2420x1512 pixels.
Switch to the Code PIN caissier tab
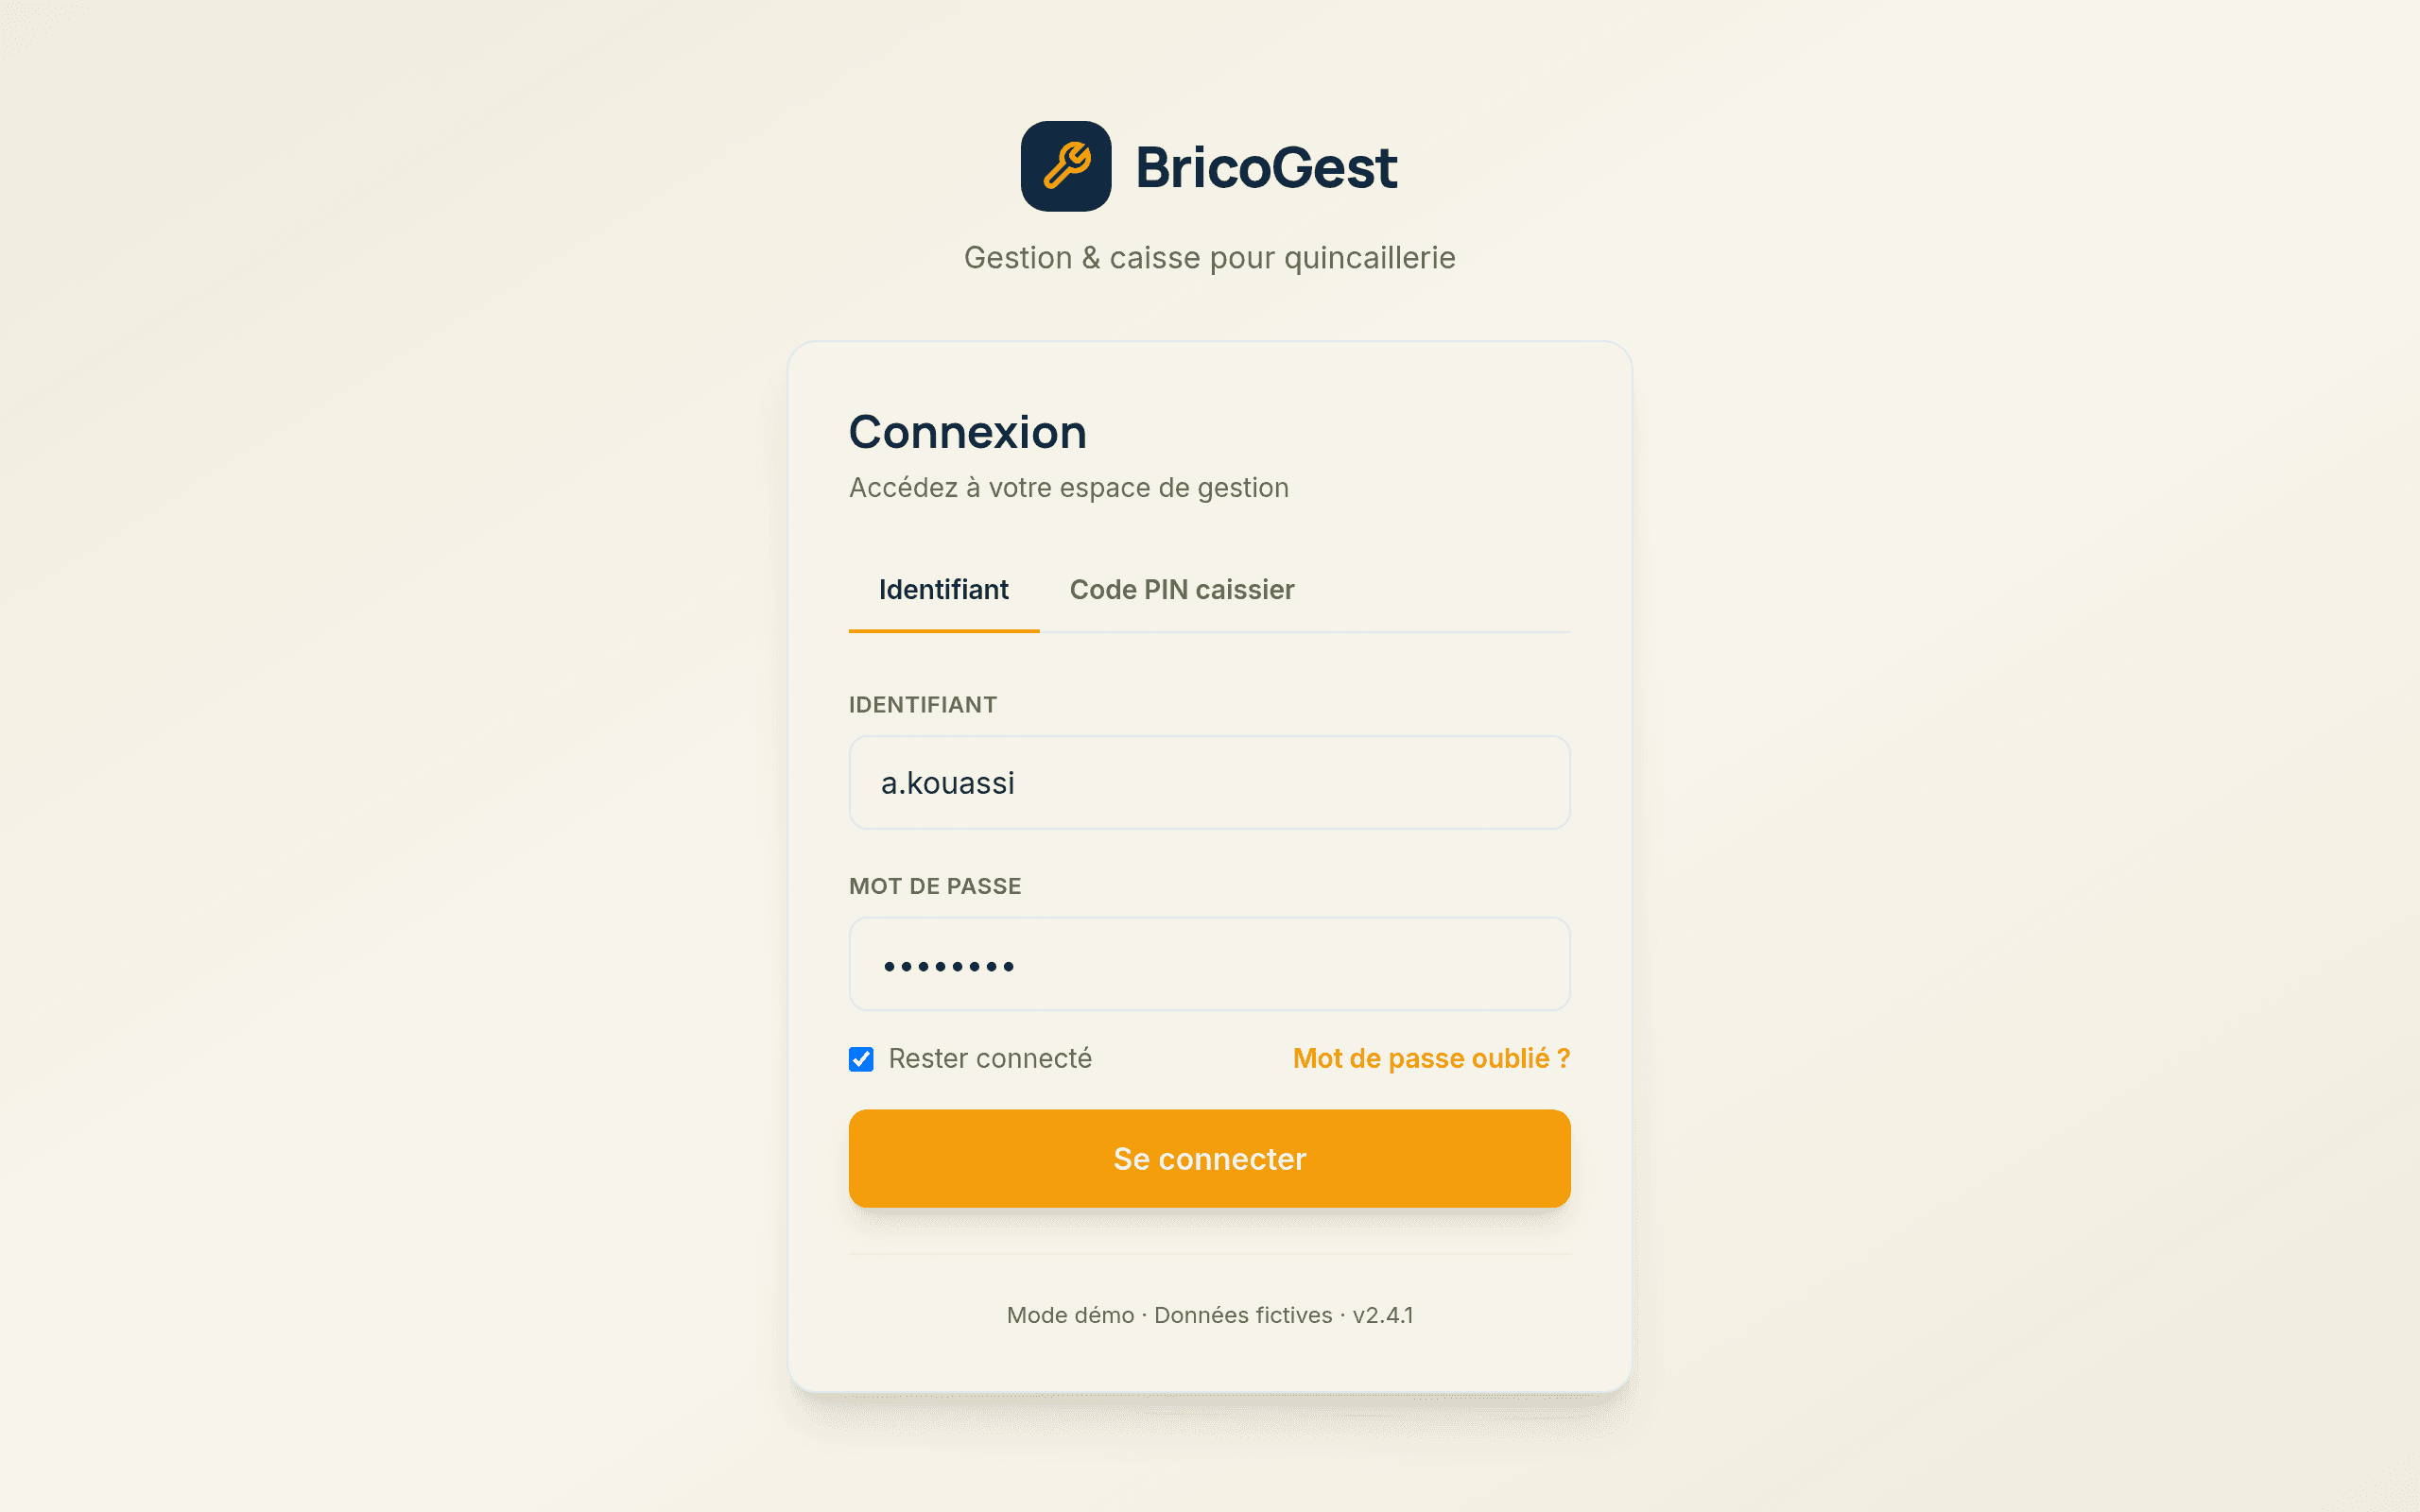(x=1181, y=590)
